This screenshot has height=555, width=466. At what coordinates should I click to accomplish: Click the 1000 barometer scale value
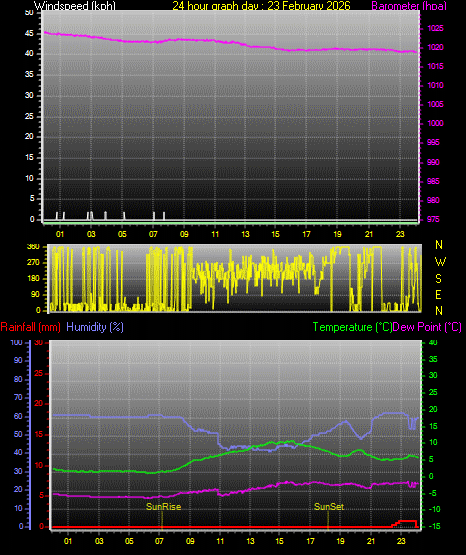435,123
